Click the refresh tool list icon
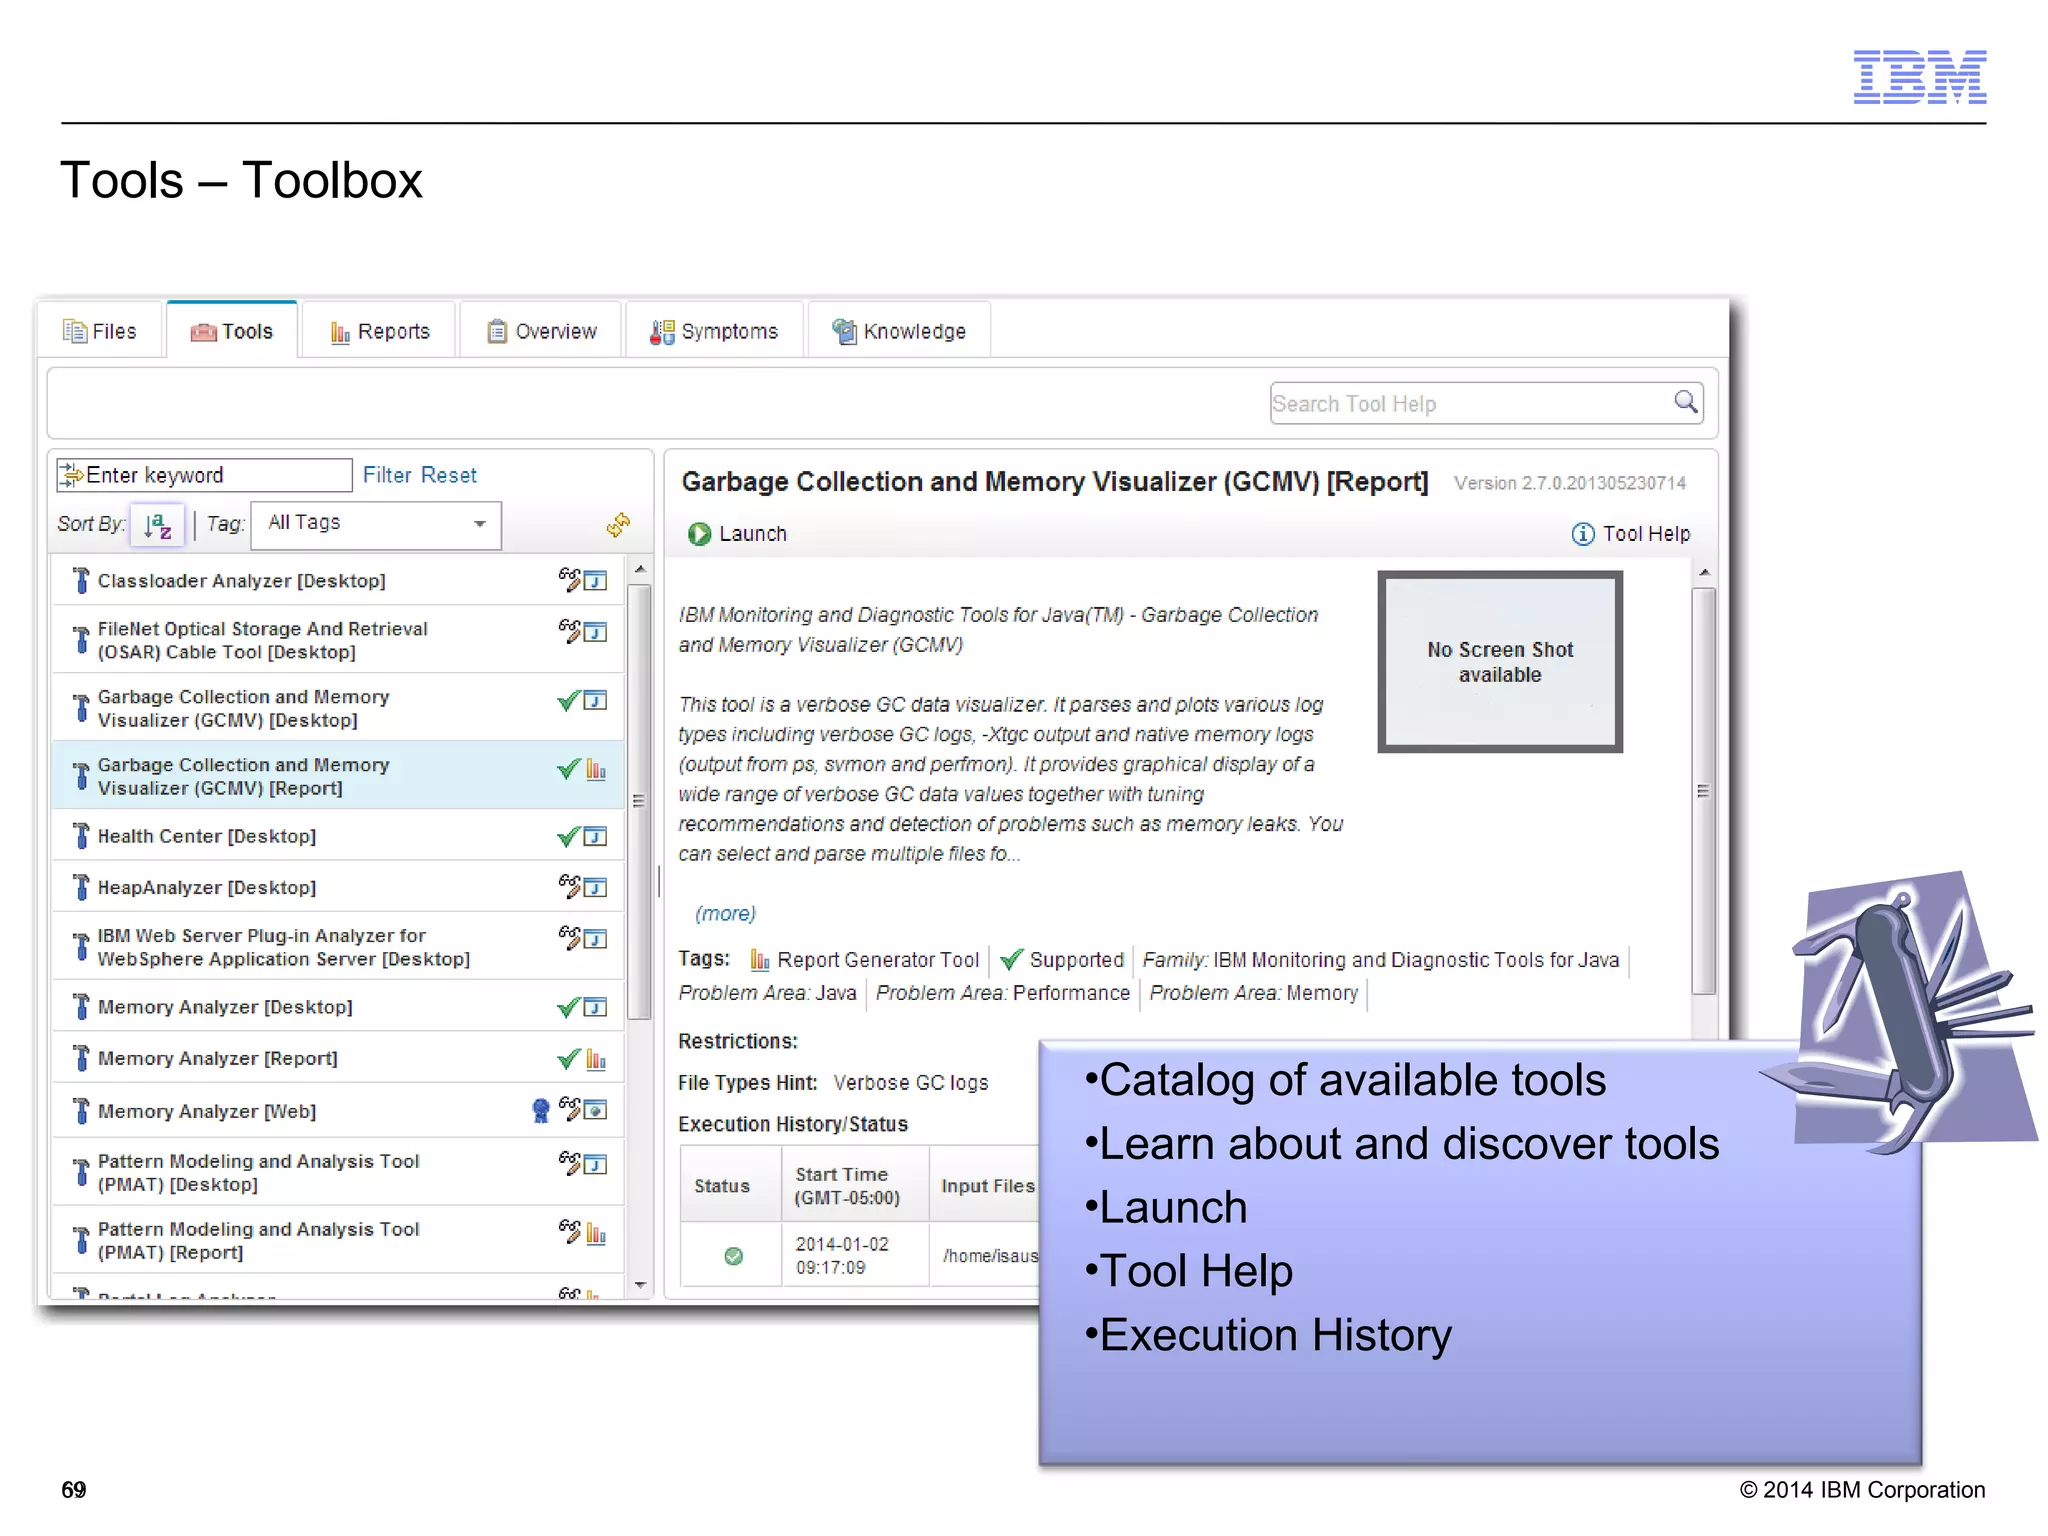 [x=618, y=524]
